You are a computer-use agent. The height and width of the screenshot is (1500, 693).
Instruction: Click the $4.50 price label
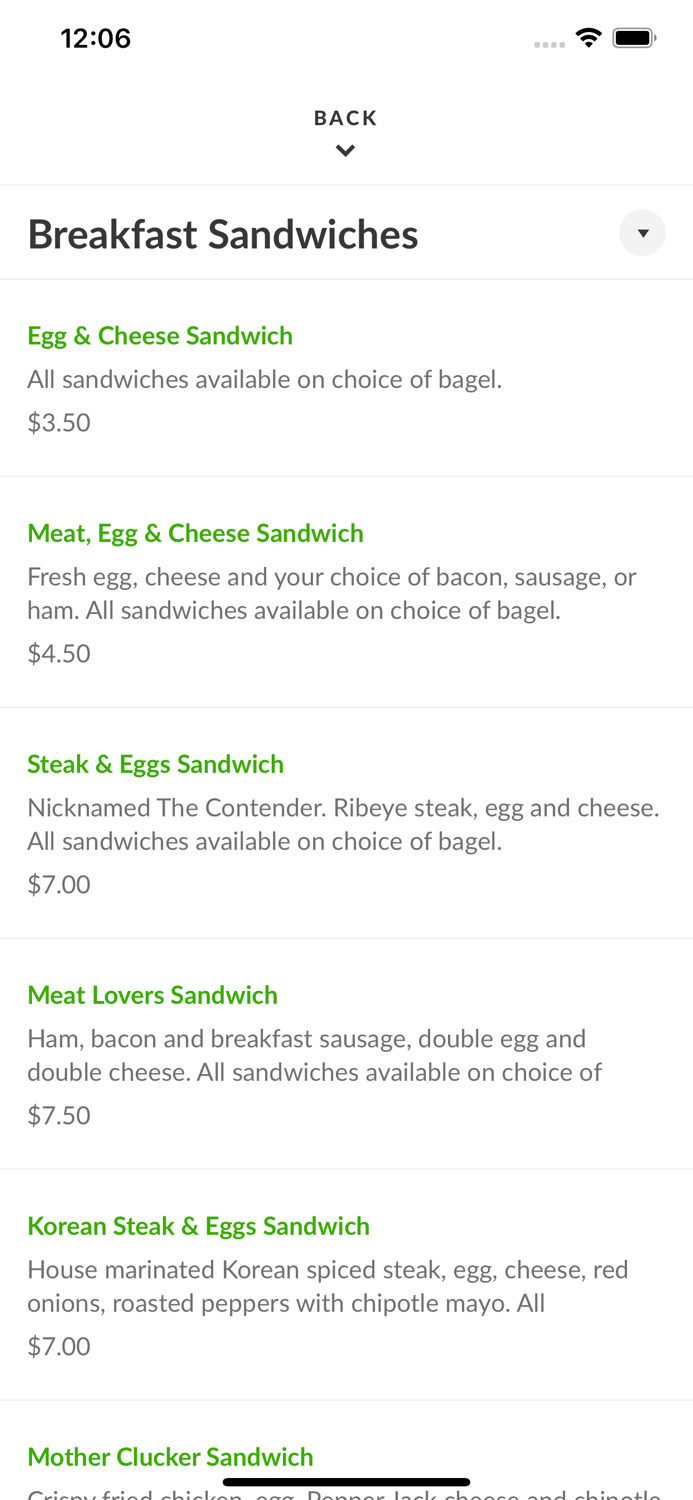(x=59, y=653)
